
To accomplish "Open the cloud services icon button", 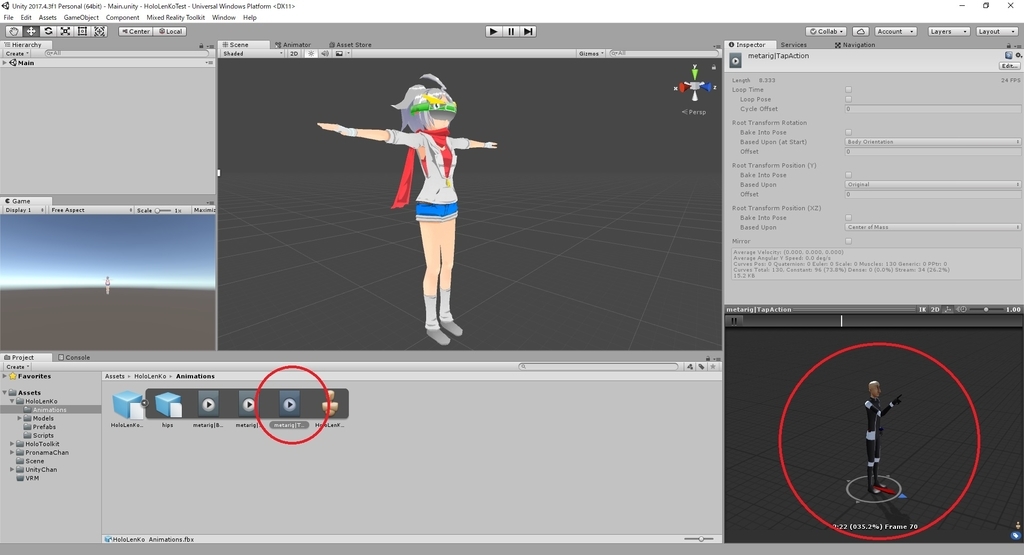I will coord(861,31).
